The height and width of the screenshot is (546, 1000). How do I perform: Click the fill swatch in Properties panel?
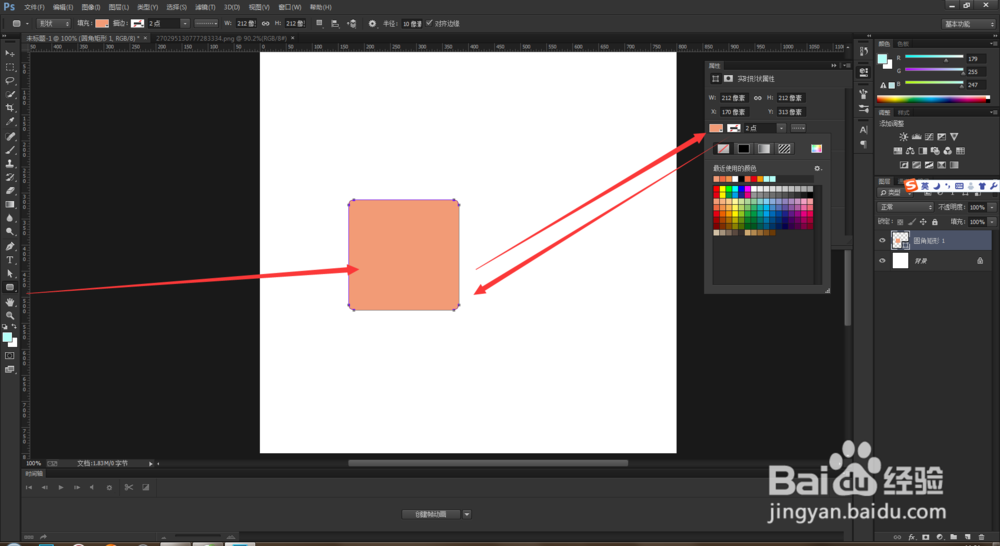pos(716,128)
